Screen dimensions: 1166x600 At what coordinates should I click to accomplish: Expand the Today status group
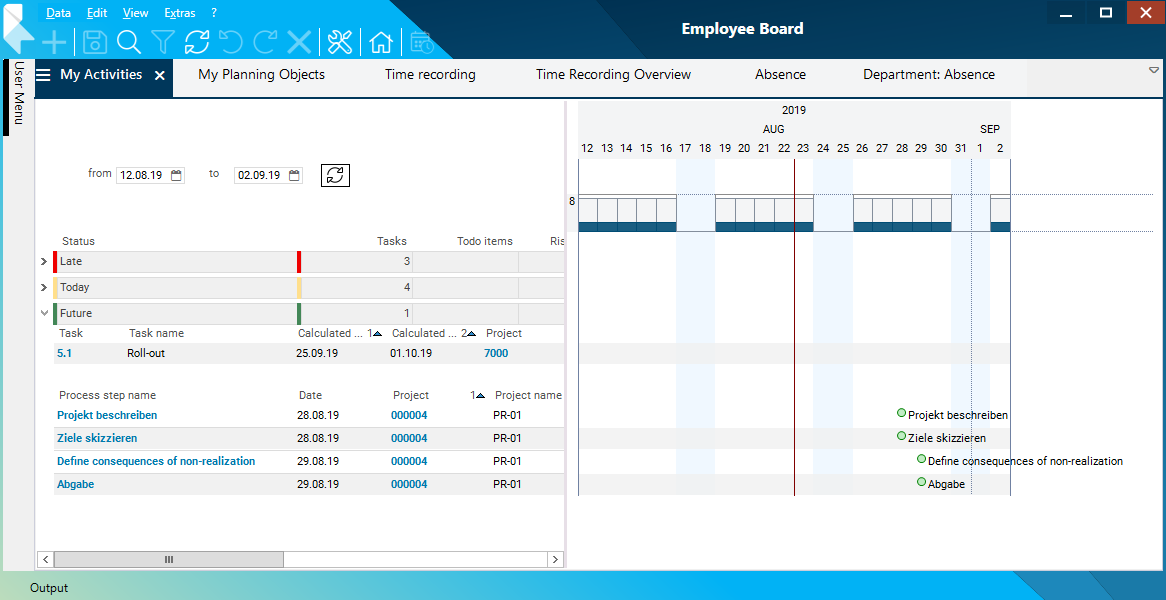point(44,287)
